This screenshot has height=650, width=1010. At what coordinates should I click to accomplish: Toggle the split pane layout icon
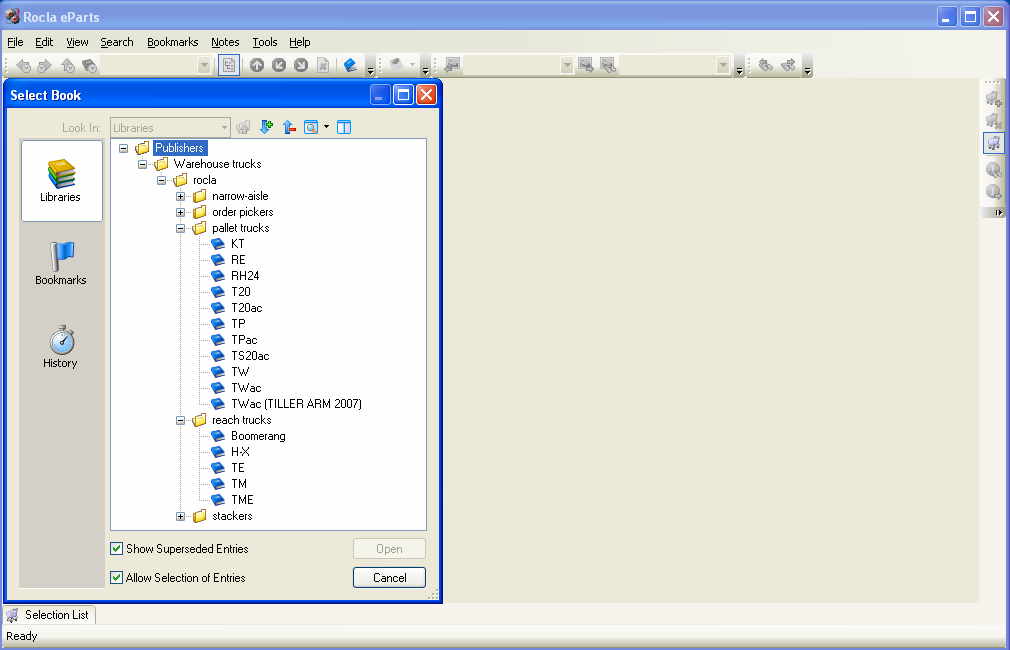[x=344, y=127]
